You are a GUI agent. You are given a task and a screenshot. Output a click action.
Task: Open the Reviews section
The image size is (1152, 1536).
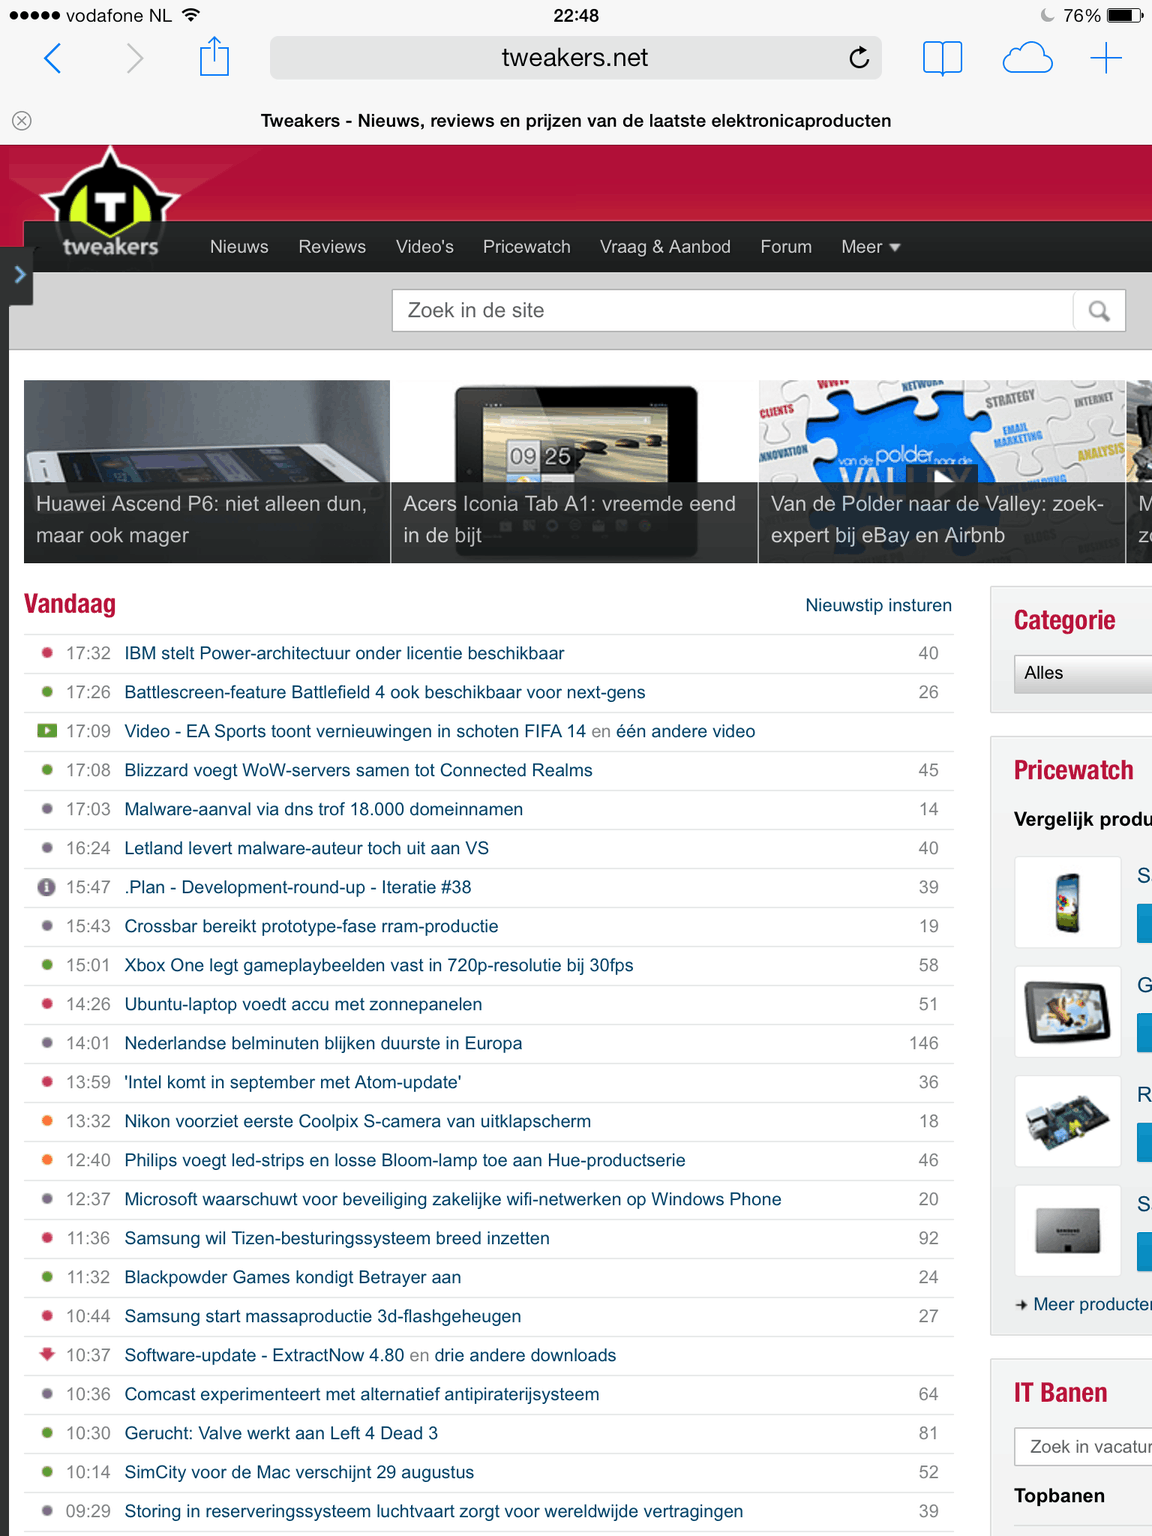click(332, 247)
